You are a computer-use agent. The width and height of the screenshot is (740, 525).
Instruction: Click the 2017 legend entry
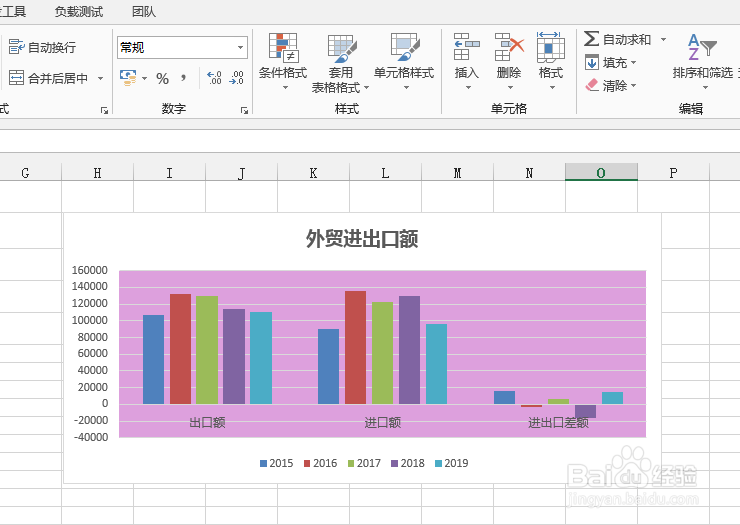tap(364, 463)
